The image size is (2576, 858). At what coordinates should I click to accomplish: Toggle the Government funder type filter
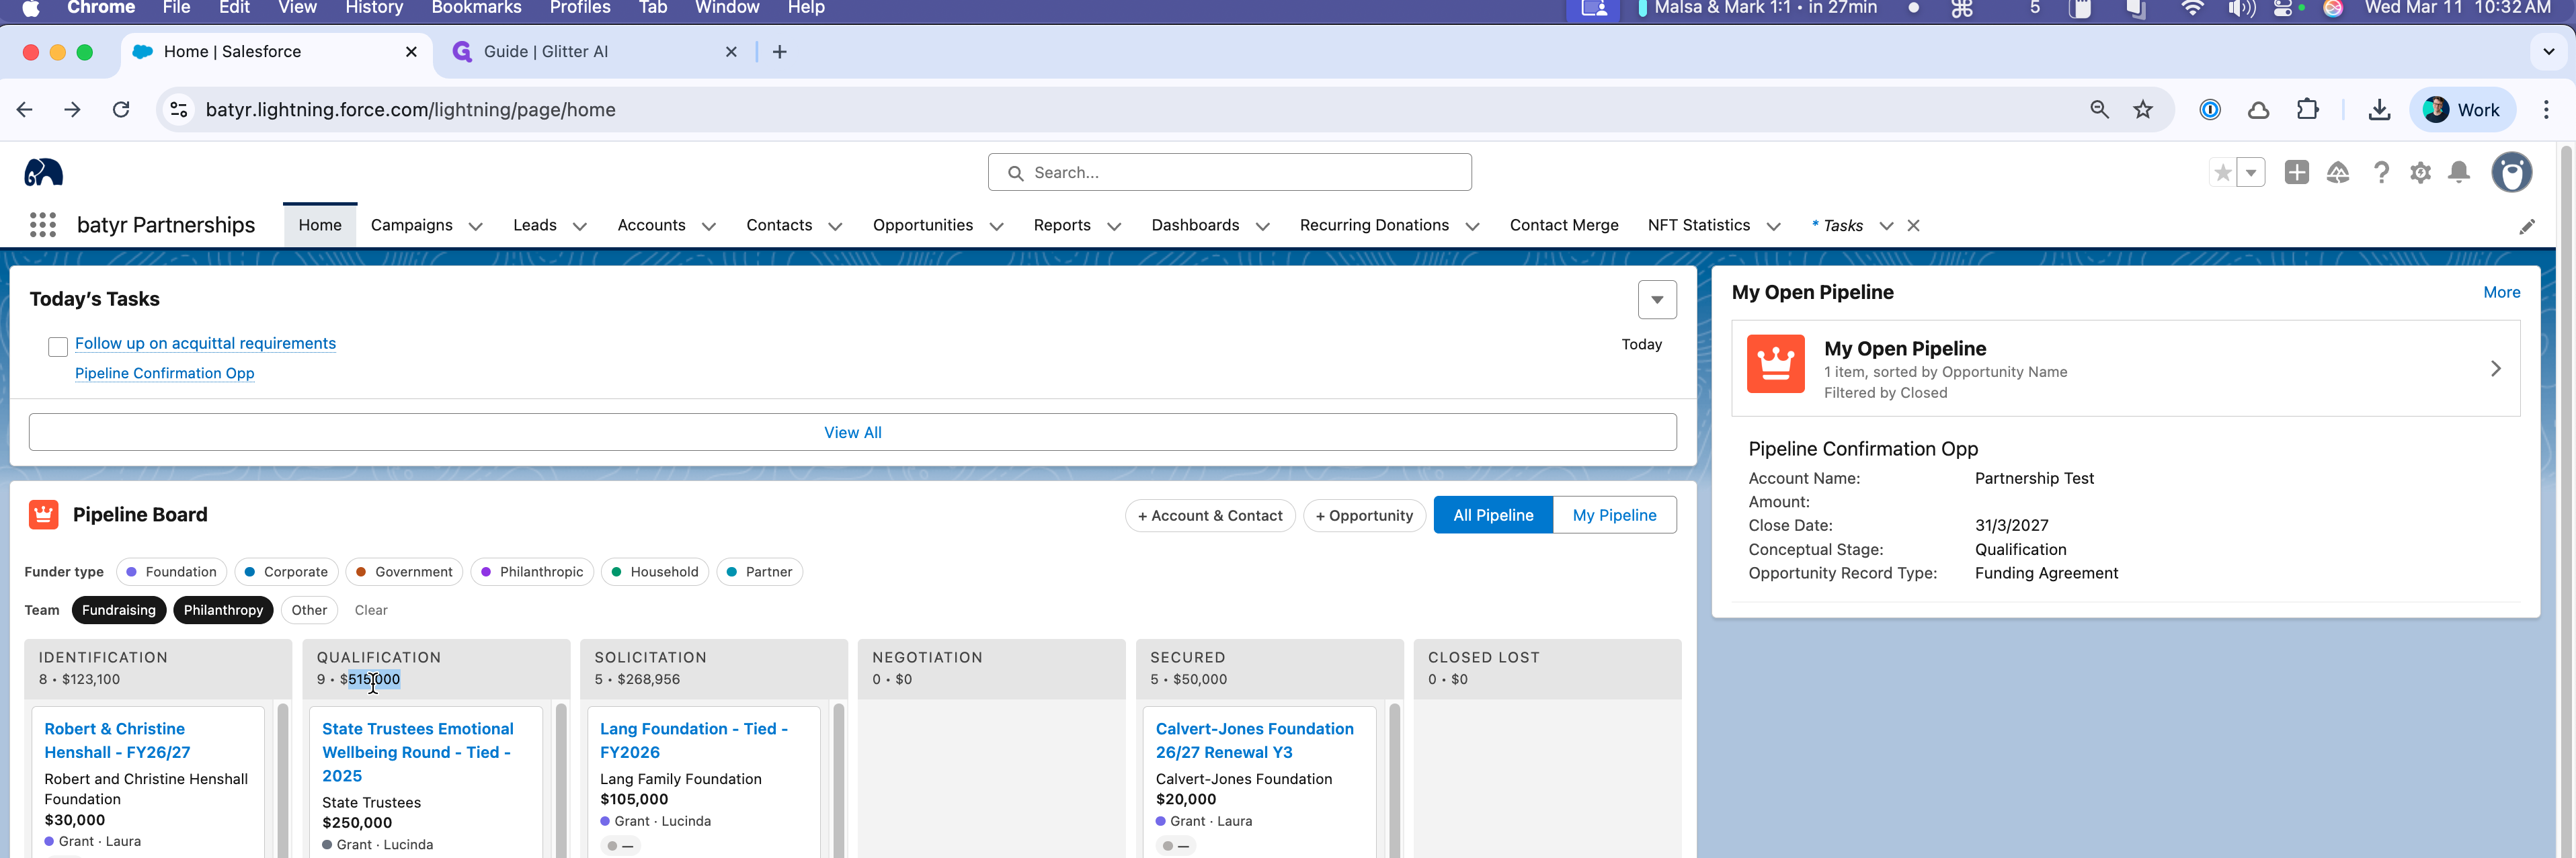point(404,572)
